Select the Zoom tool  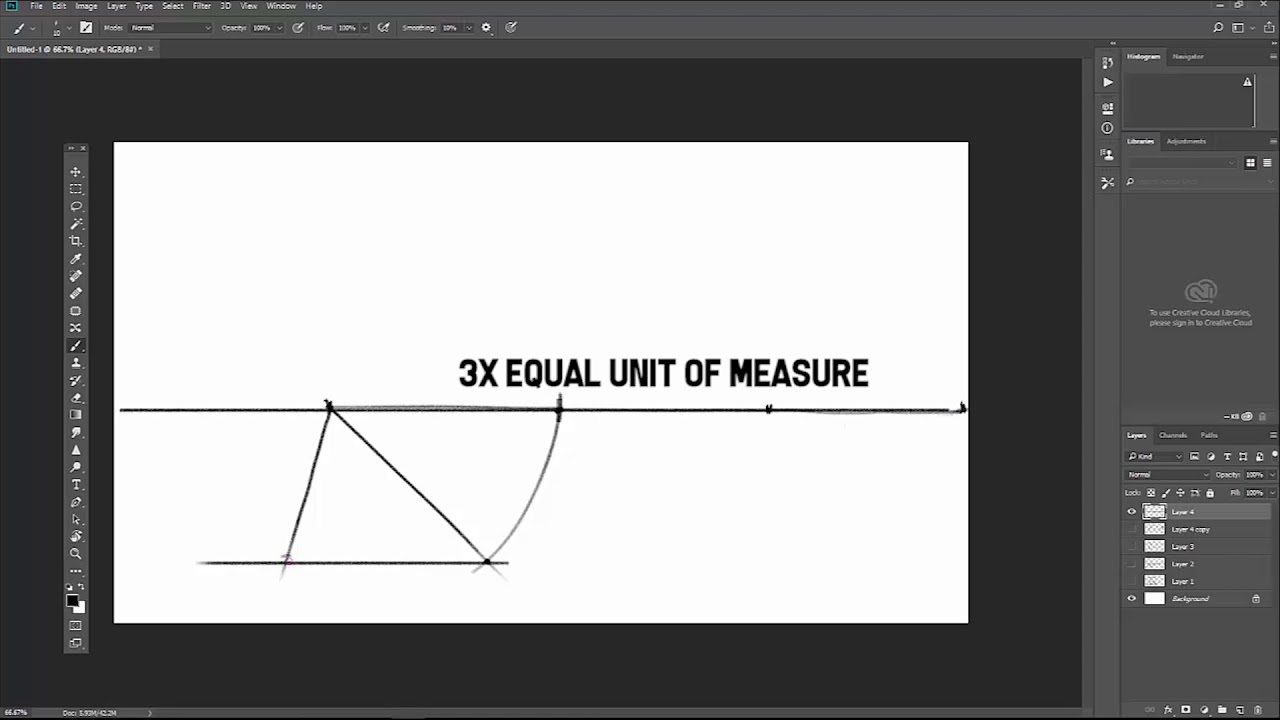click(x=76, y=554)
